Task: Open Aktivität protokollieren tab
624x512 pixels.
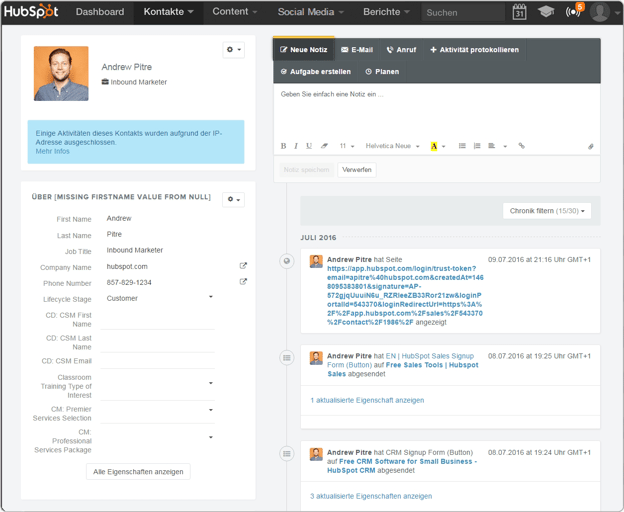Action: tap(474, 50)
